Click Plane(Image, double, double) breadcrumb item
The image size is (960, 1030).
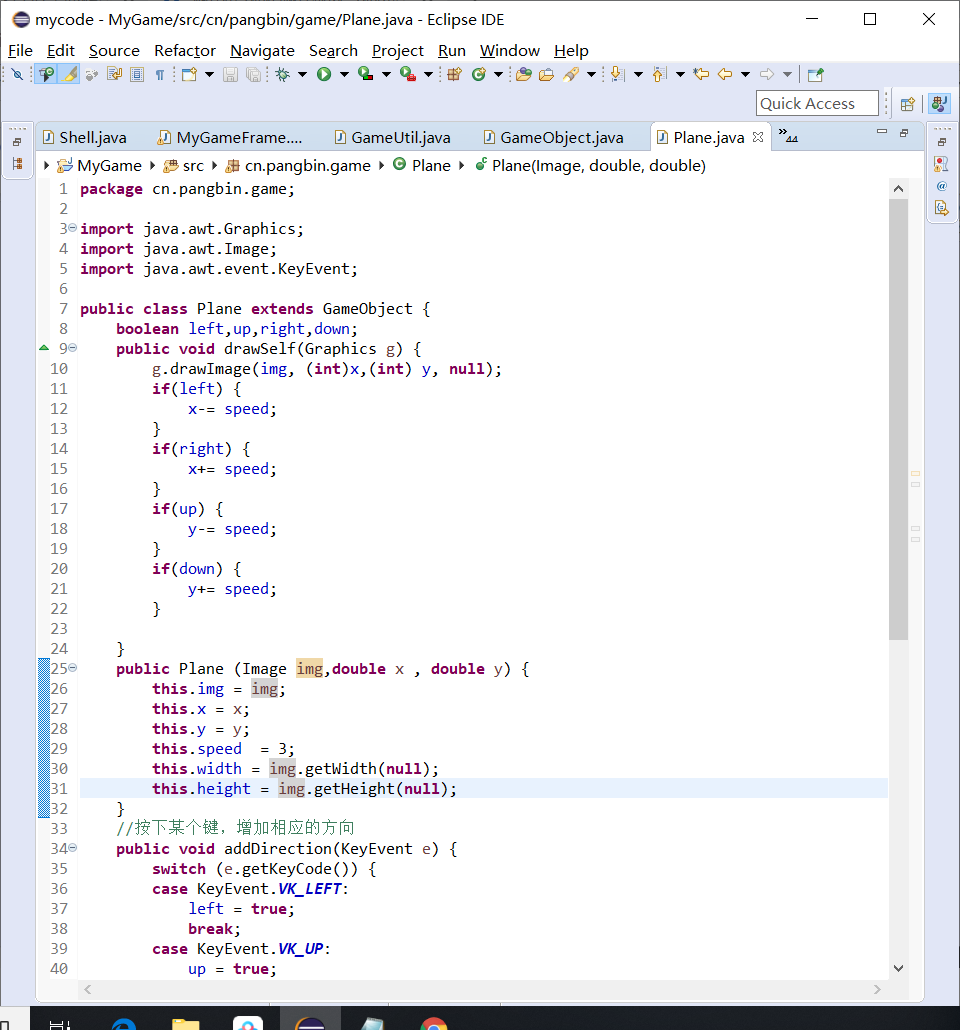click(x=591, y=166)
